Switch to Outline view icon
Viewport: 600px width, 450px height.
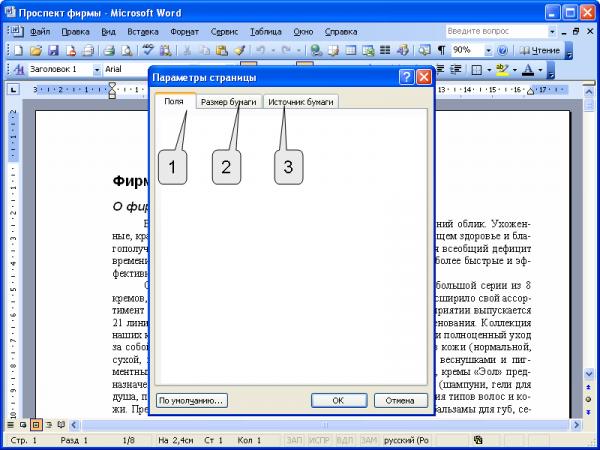(x=49, y=425)
